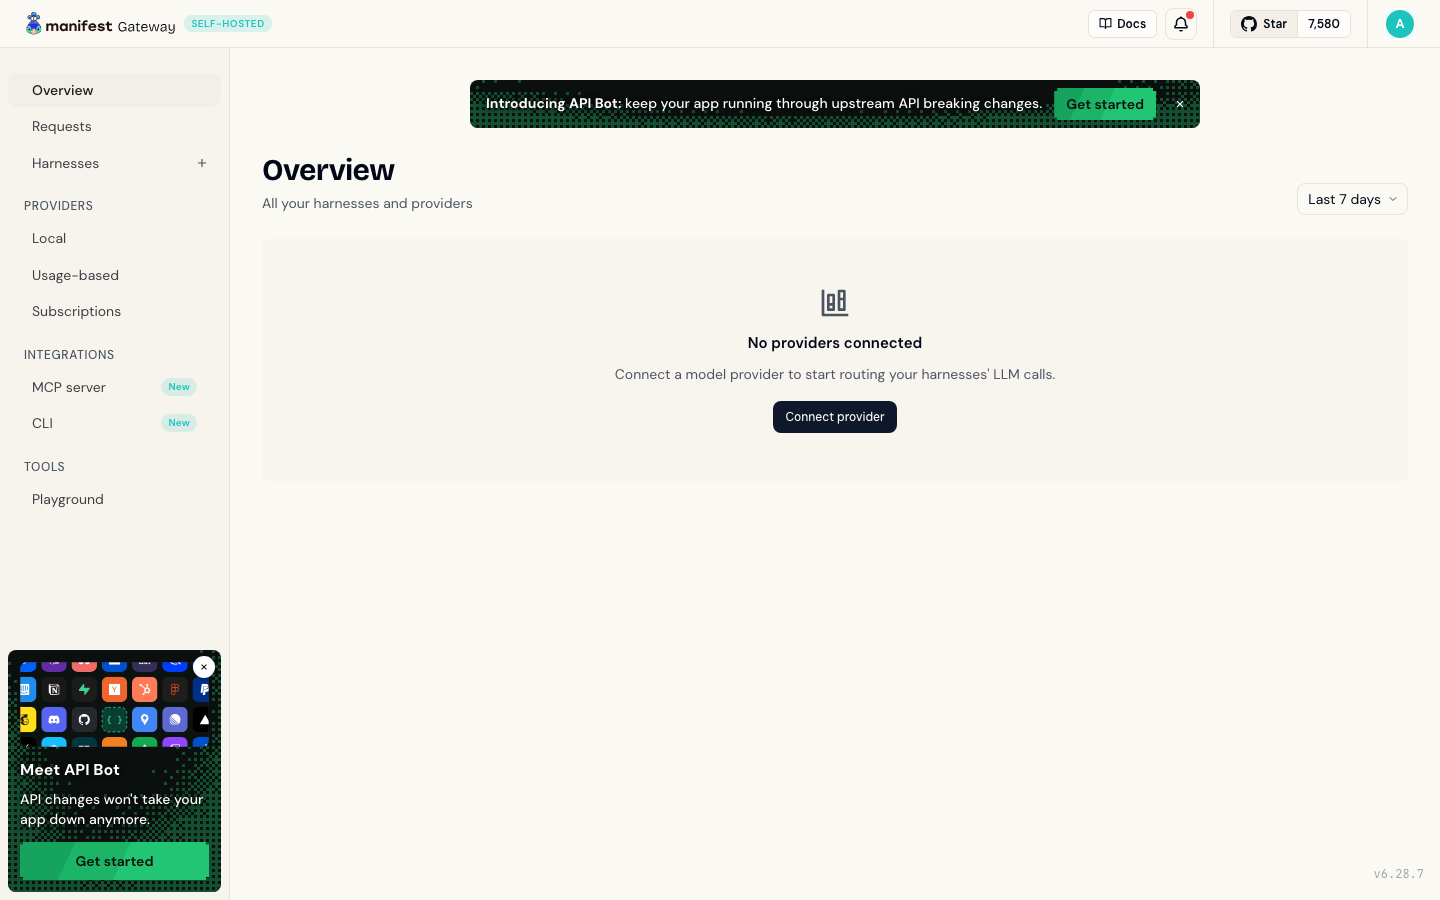The width and height of the screenshot is (1440, 900).
Task: Open the Last 7 days dropdown
Action: 1352,199
